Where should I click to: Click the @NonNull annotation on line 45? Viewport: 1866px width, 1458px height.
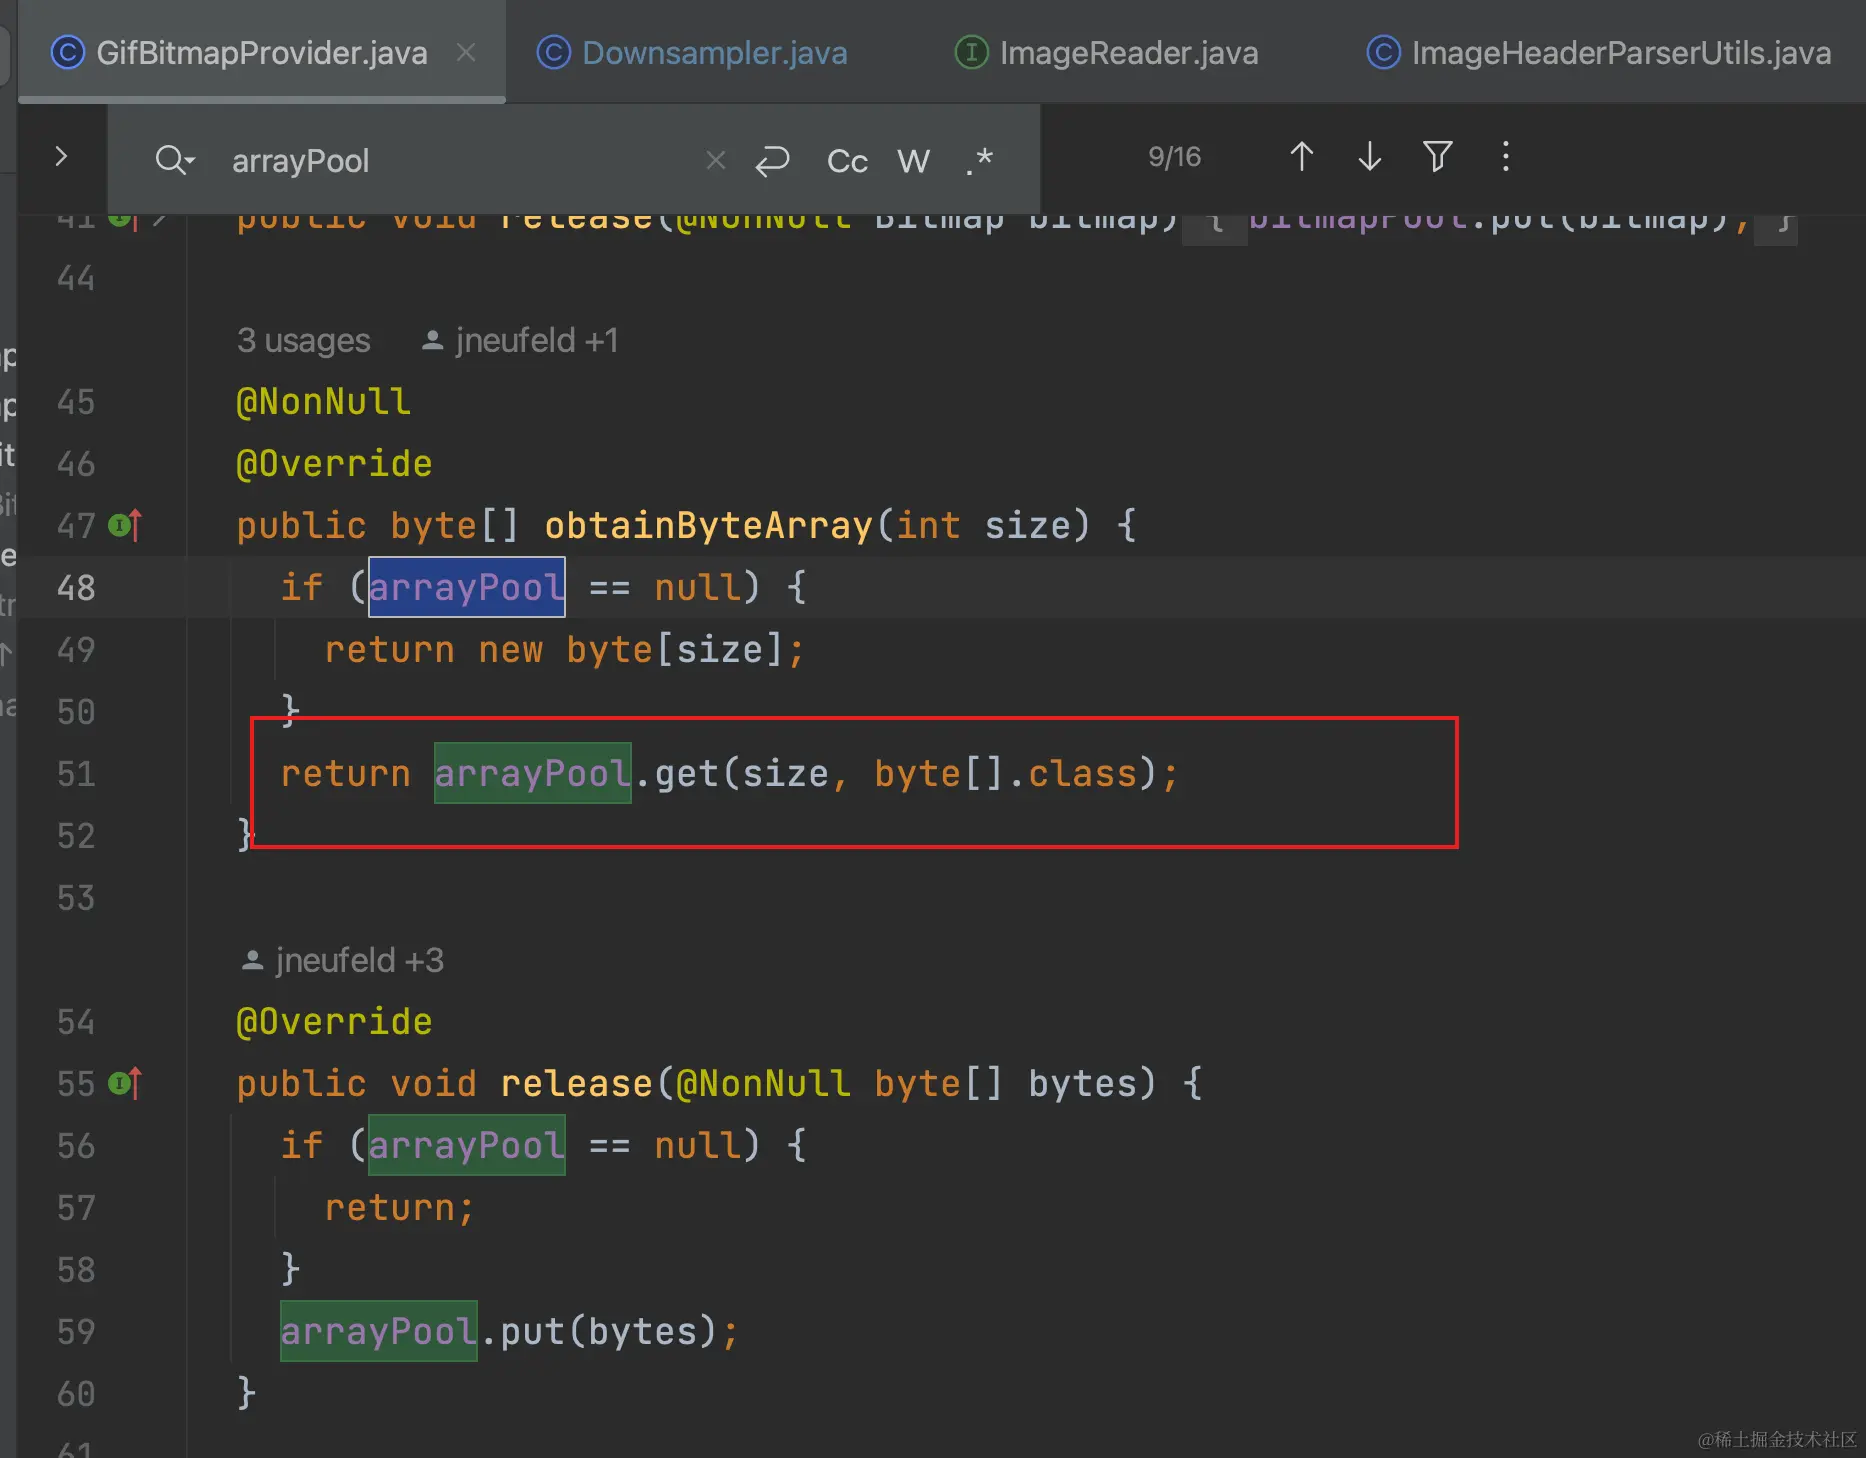tap(323, 401)
